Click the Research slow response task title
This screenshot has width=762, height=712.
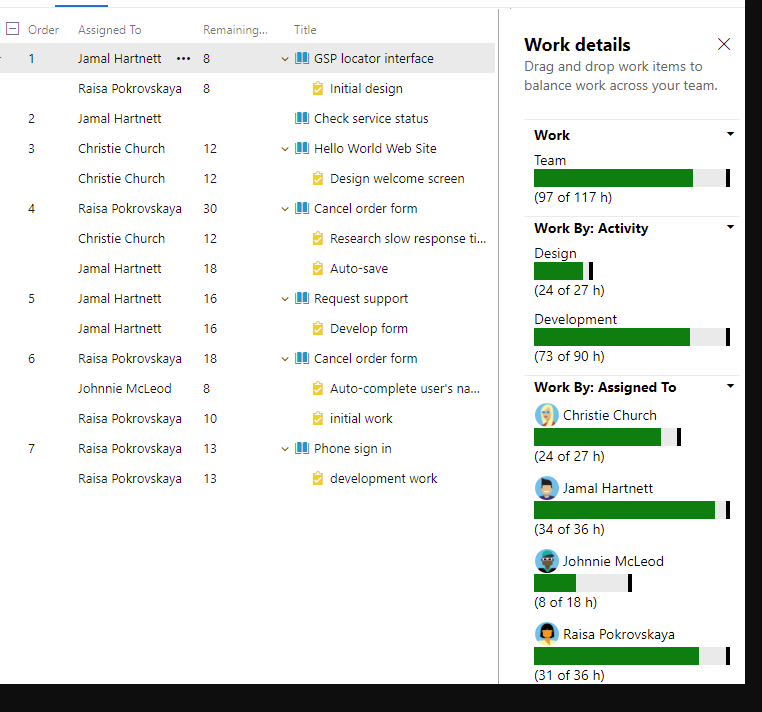(x=408, y=238)
